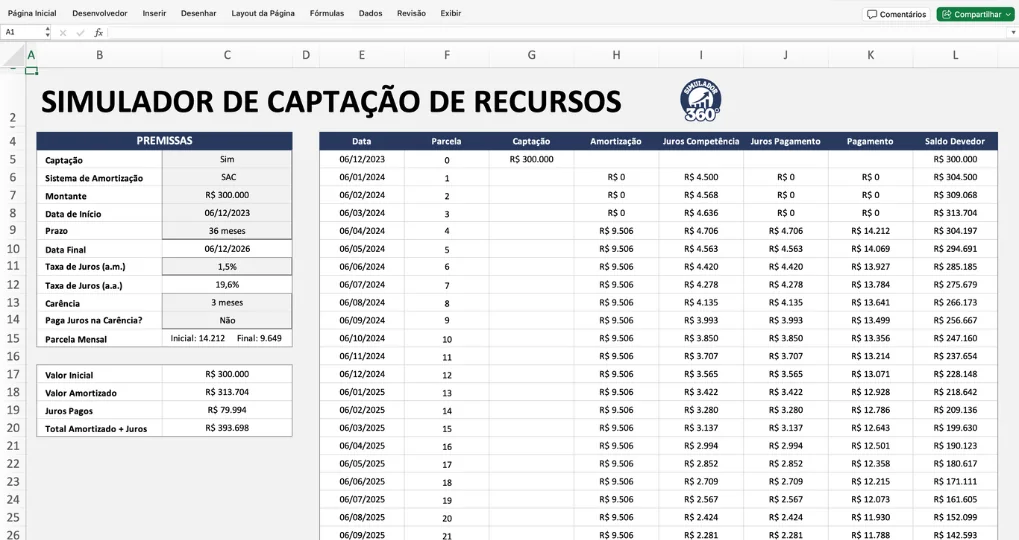Click the 'Juros Competência' table header

coord(701,141)
